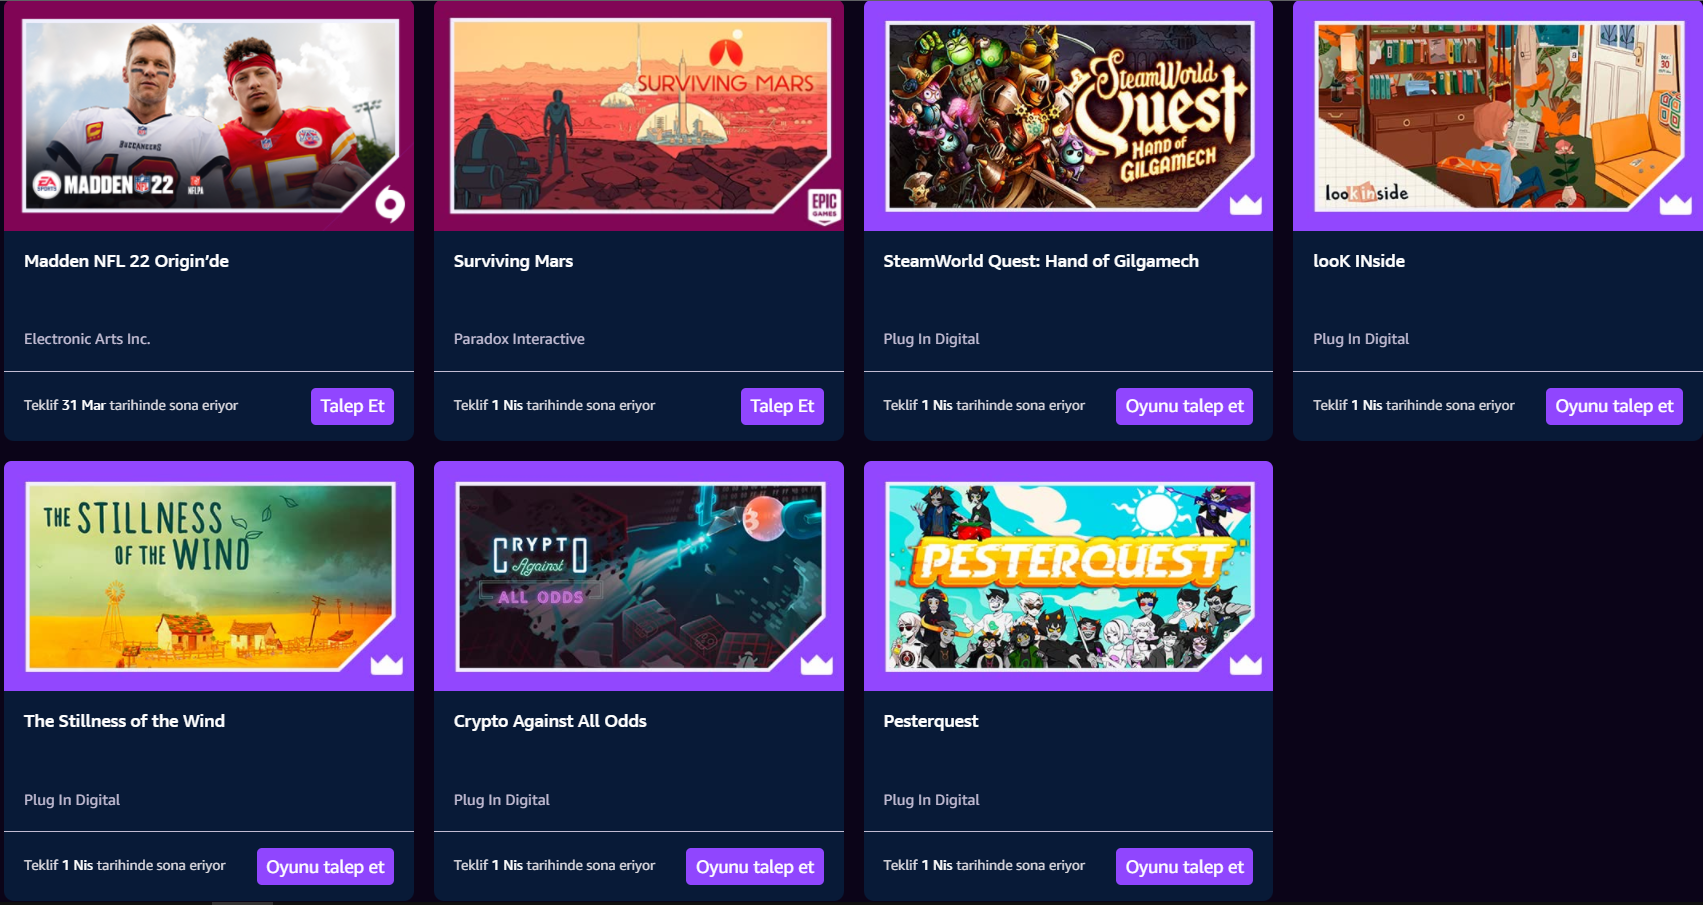Open the Crypto Against All Odds title
Screen dimensions: 1703x905
pos(550,721)
